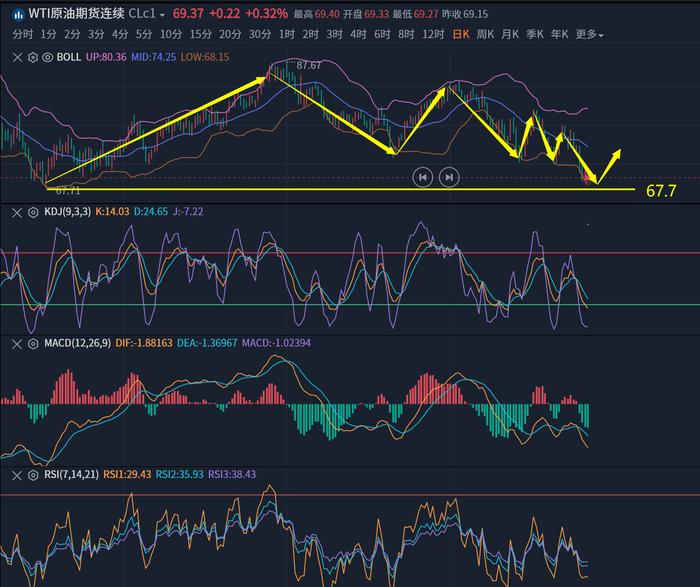Open KDJ indicator settings icon
Viewport: 700px width, 587px height.
pyautogui.click(x=33, y=212)
